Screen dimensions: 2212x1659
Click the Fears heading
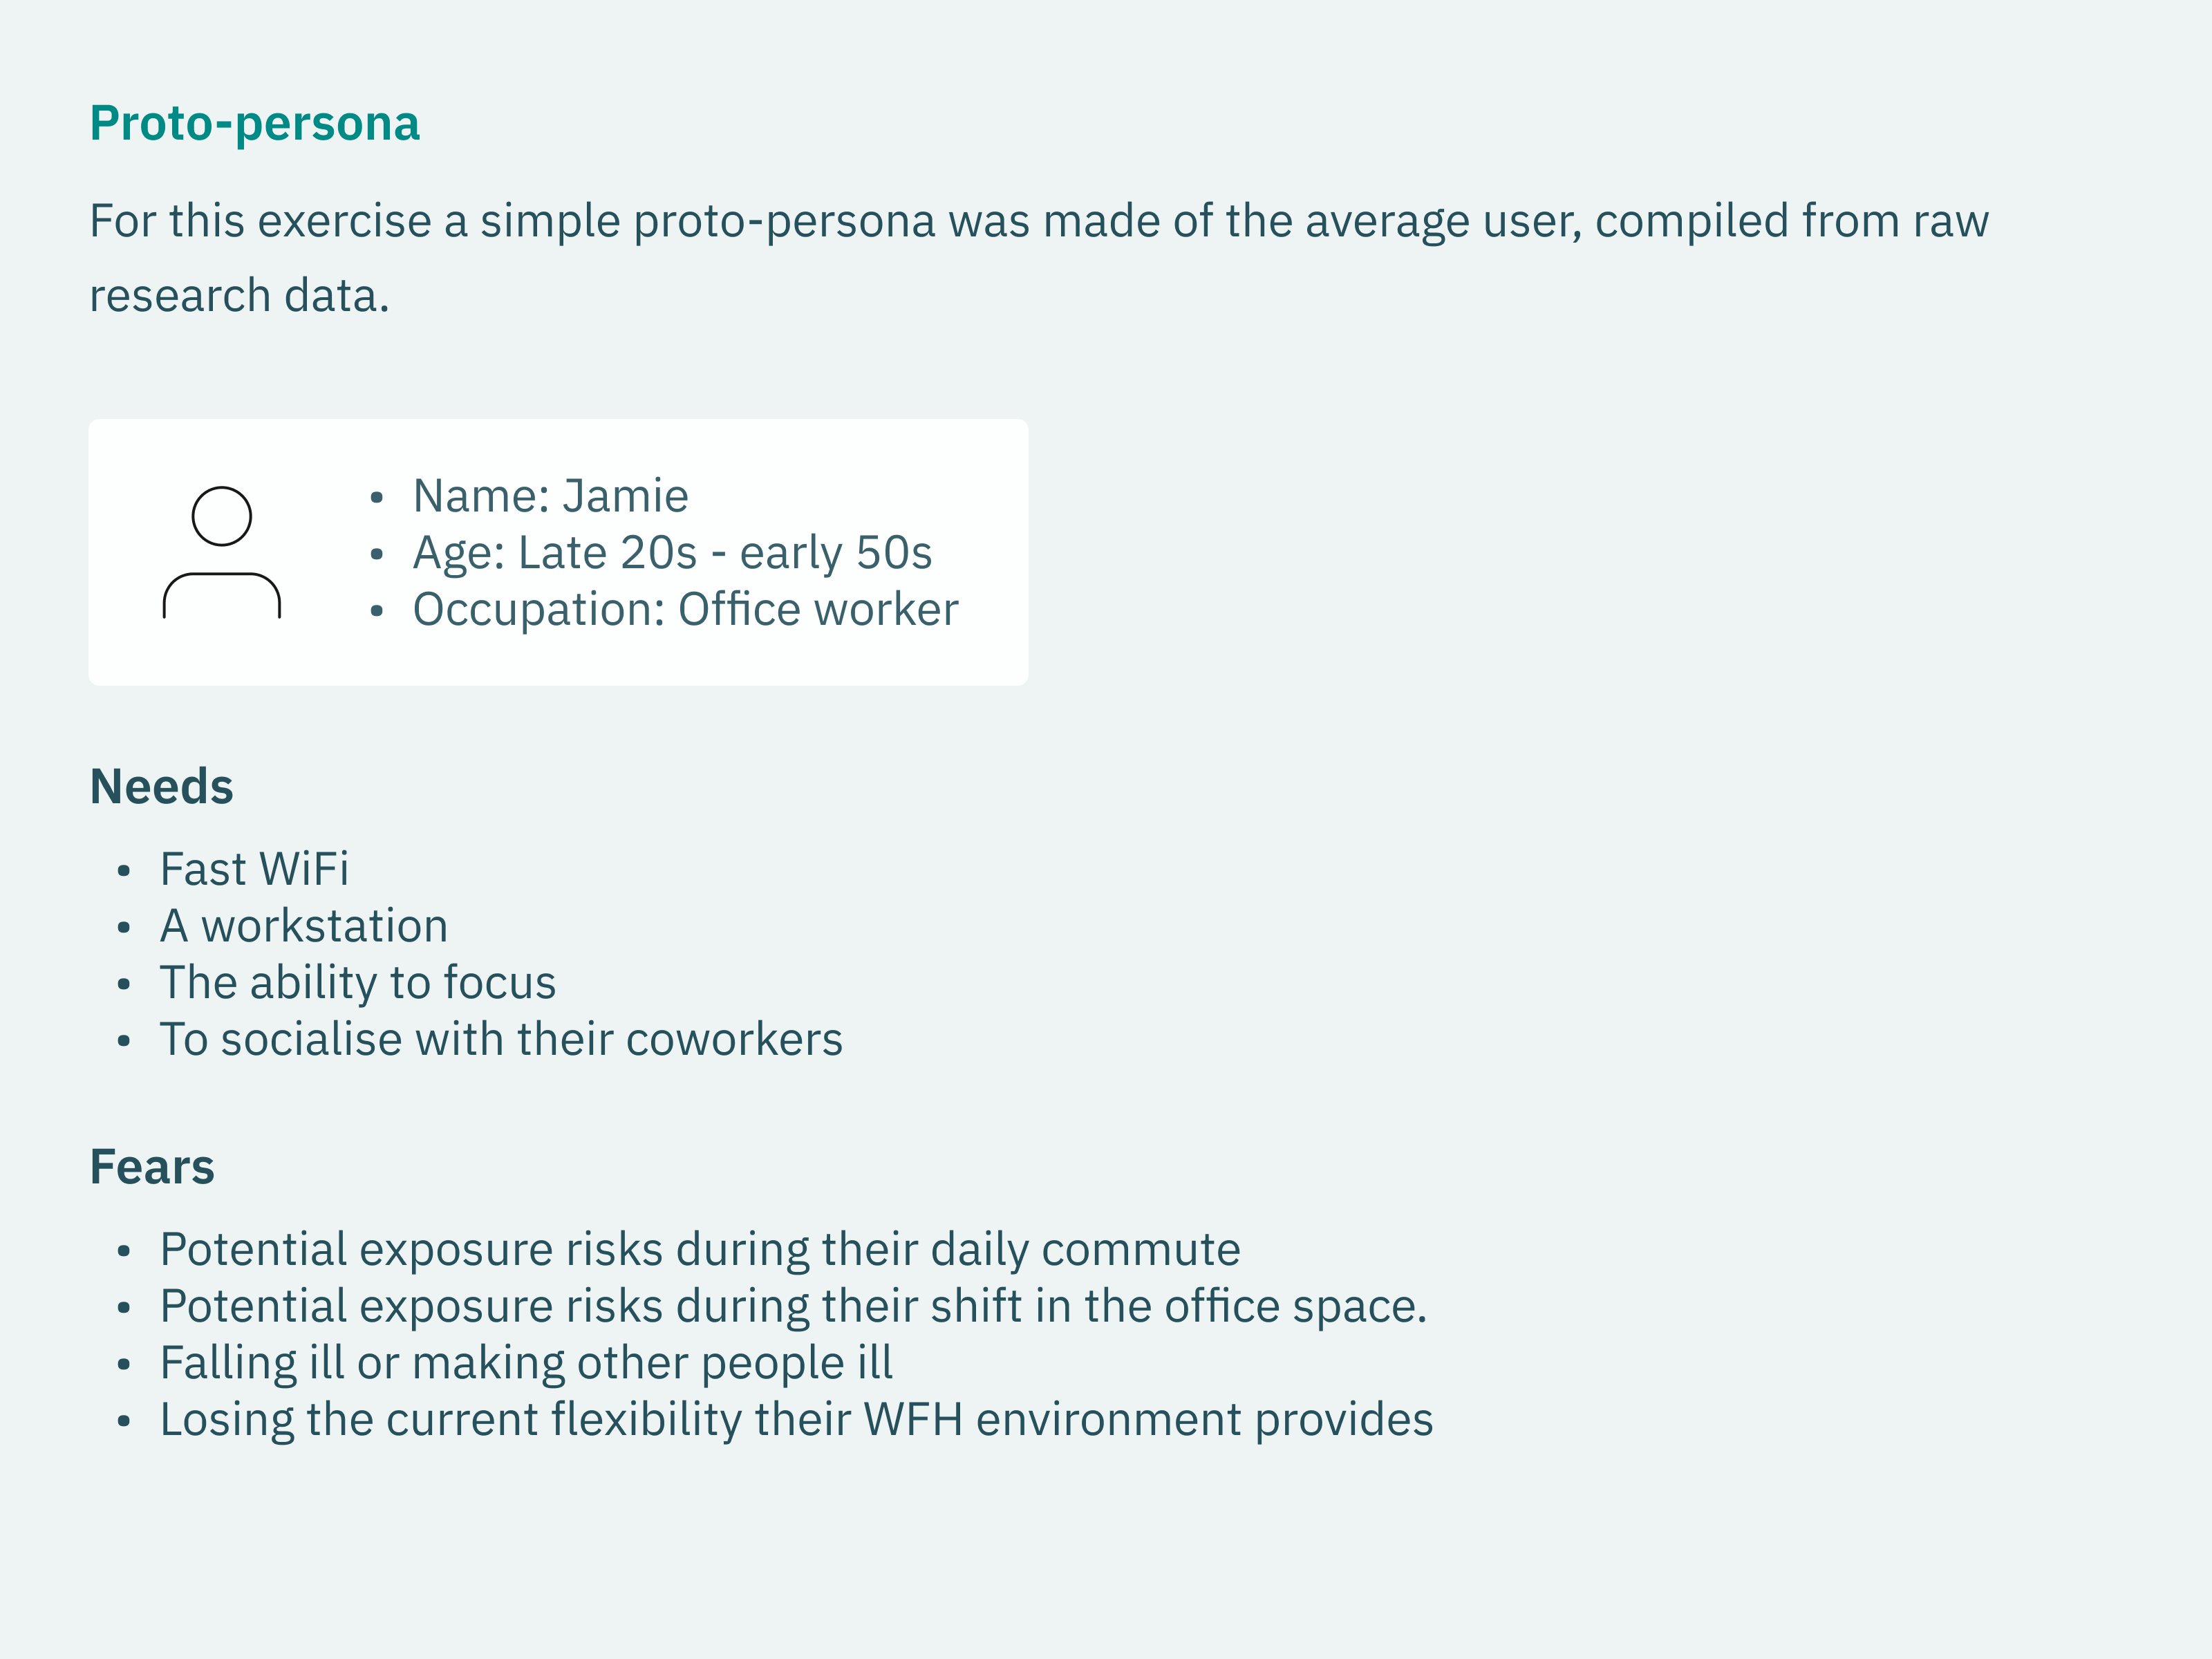pos(152,1167)
